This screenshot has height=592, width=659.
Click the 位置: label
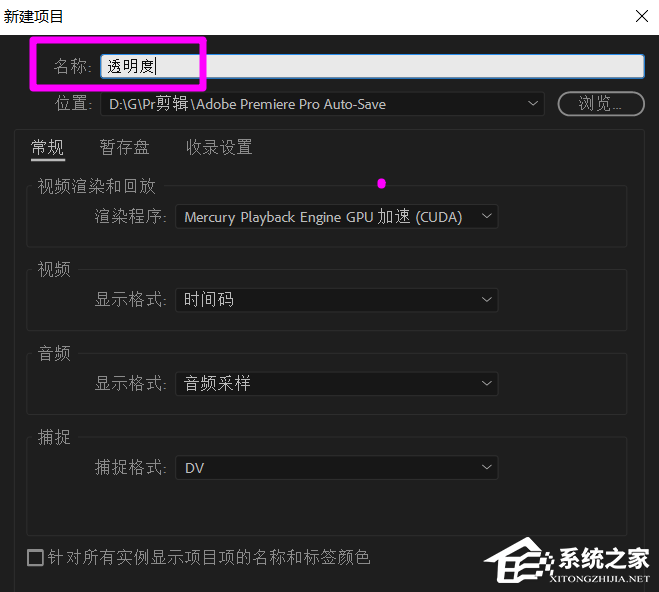(x=74, y=103)
